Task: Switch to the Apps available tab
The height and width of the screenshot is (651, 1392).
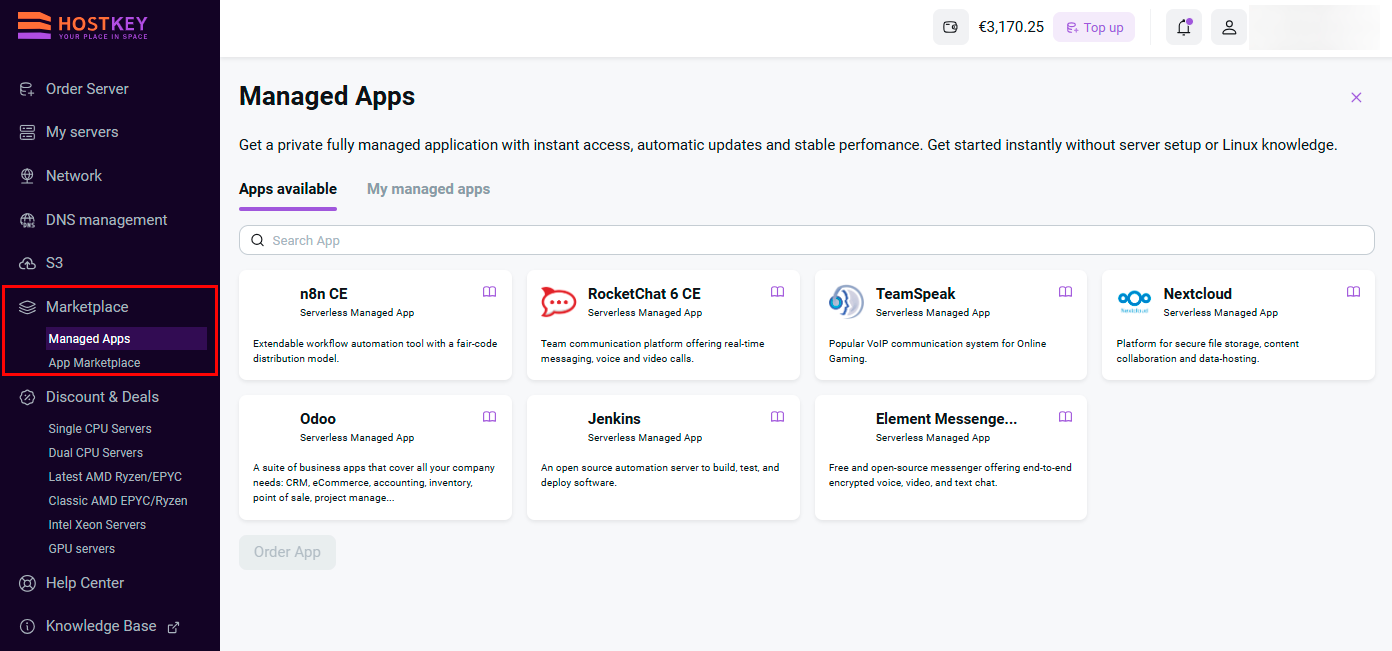Action: [x=288, y=189]
